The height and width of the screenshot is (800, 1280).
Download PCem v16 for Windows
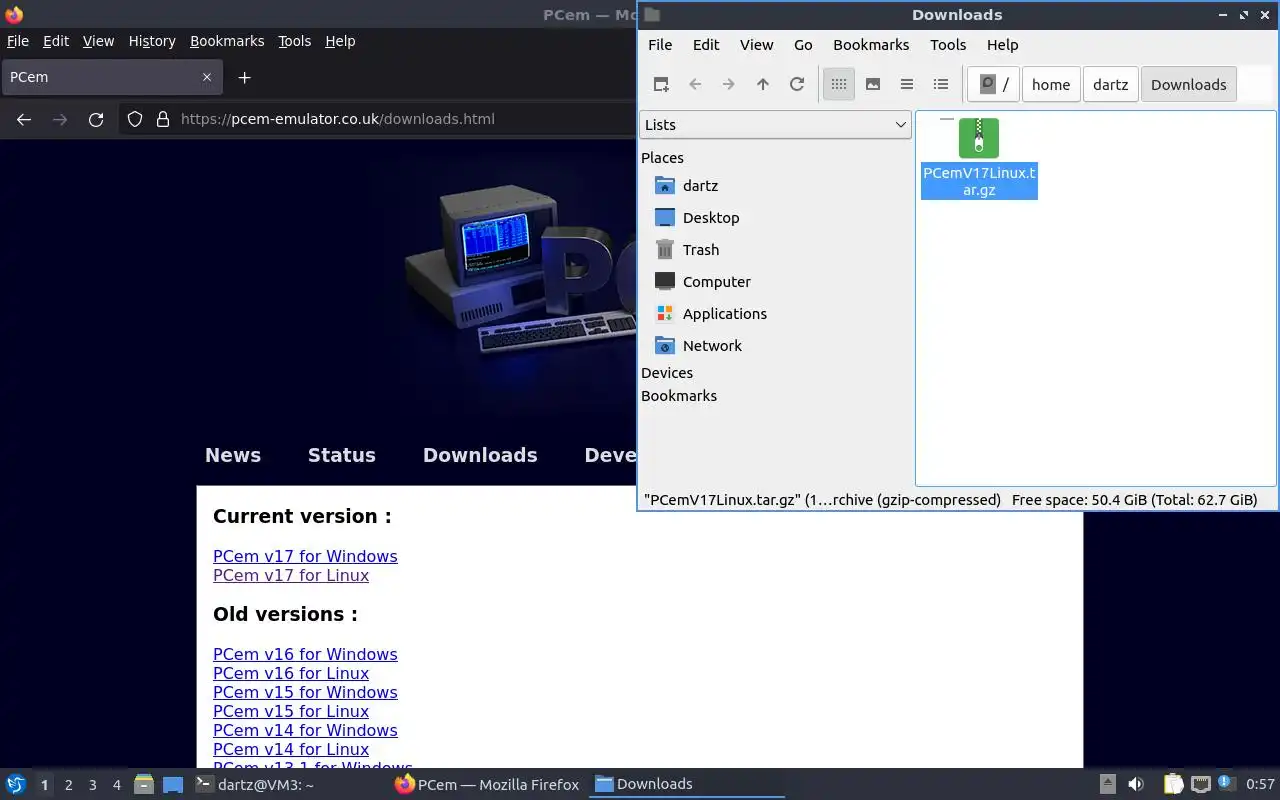305,654
